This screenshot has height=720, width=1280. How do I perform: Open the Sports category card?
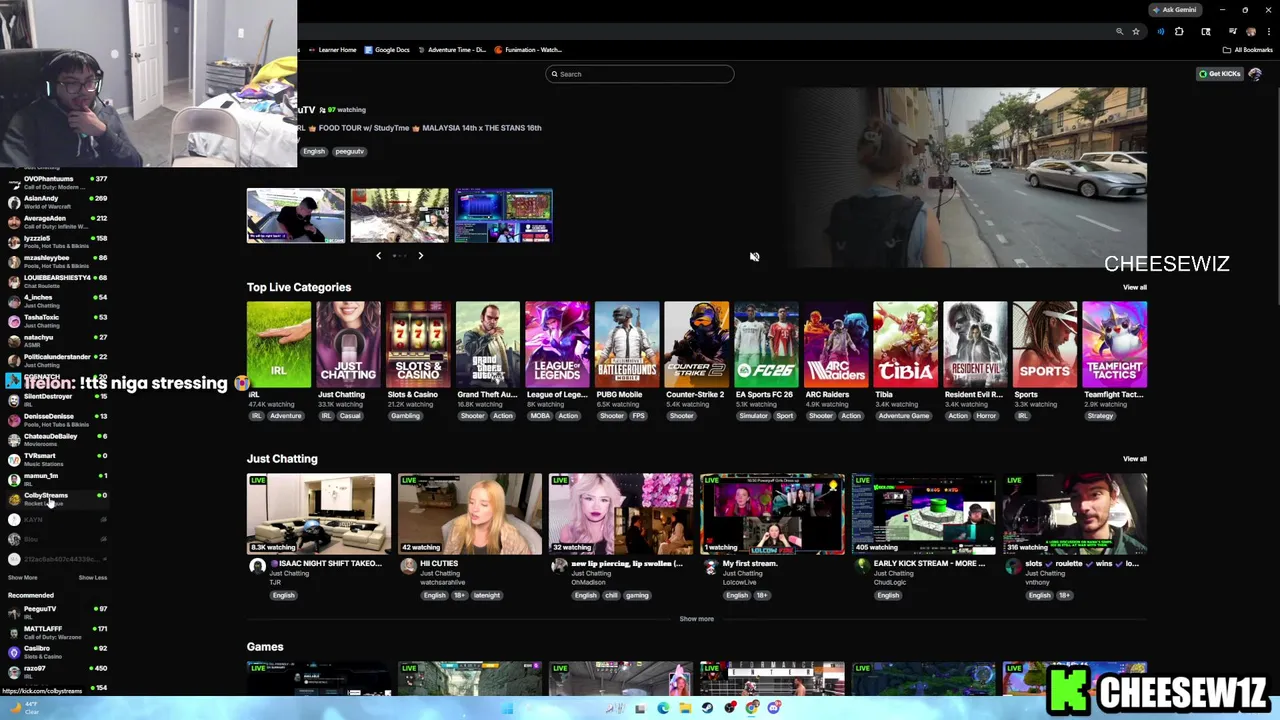point(1045,345)
